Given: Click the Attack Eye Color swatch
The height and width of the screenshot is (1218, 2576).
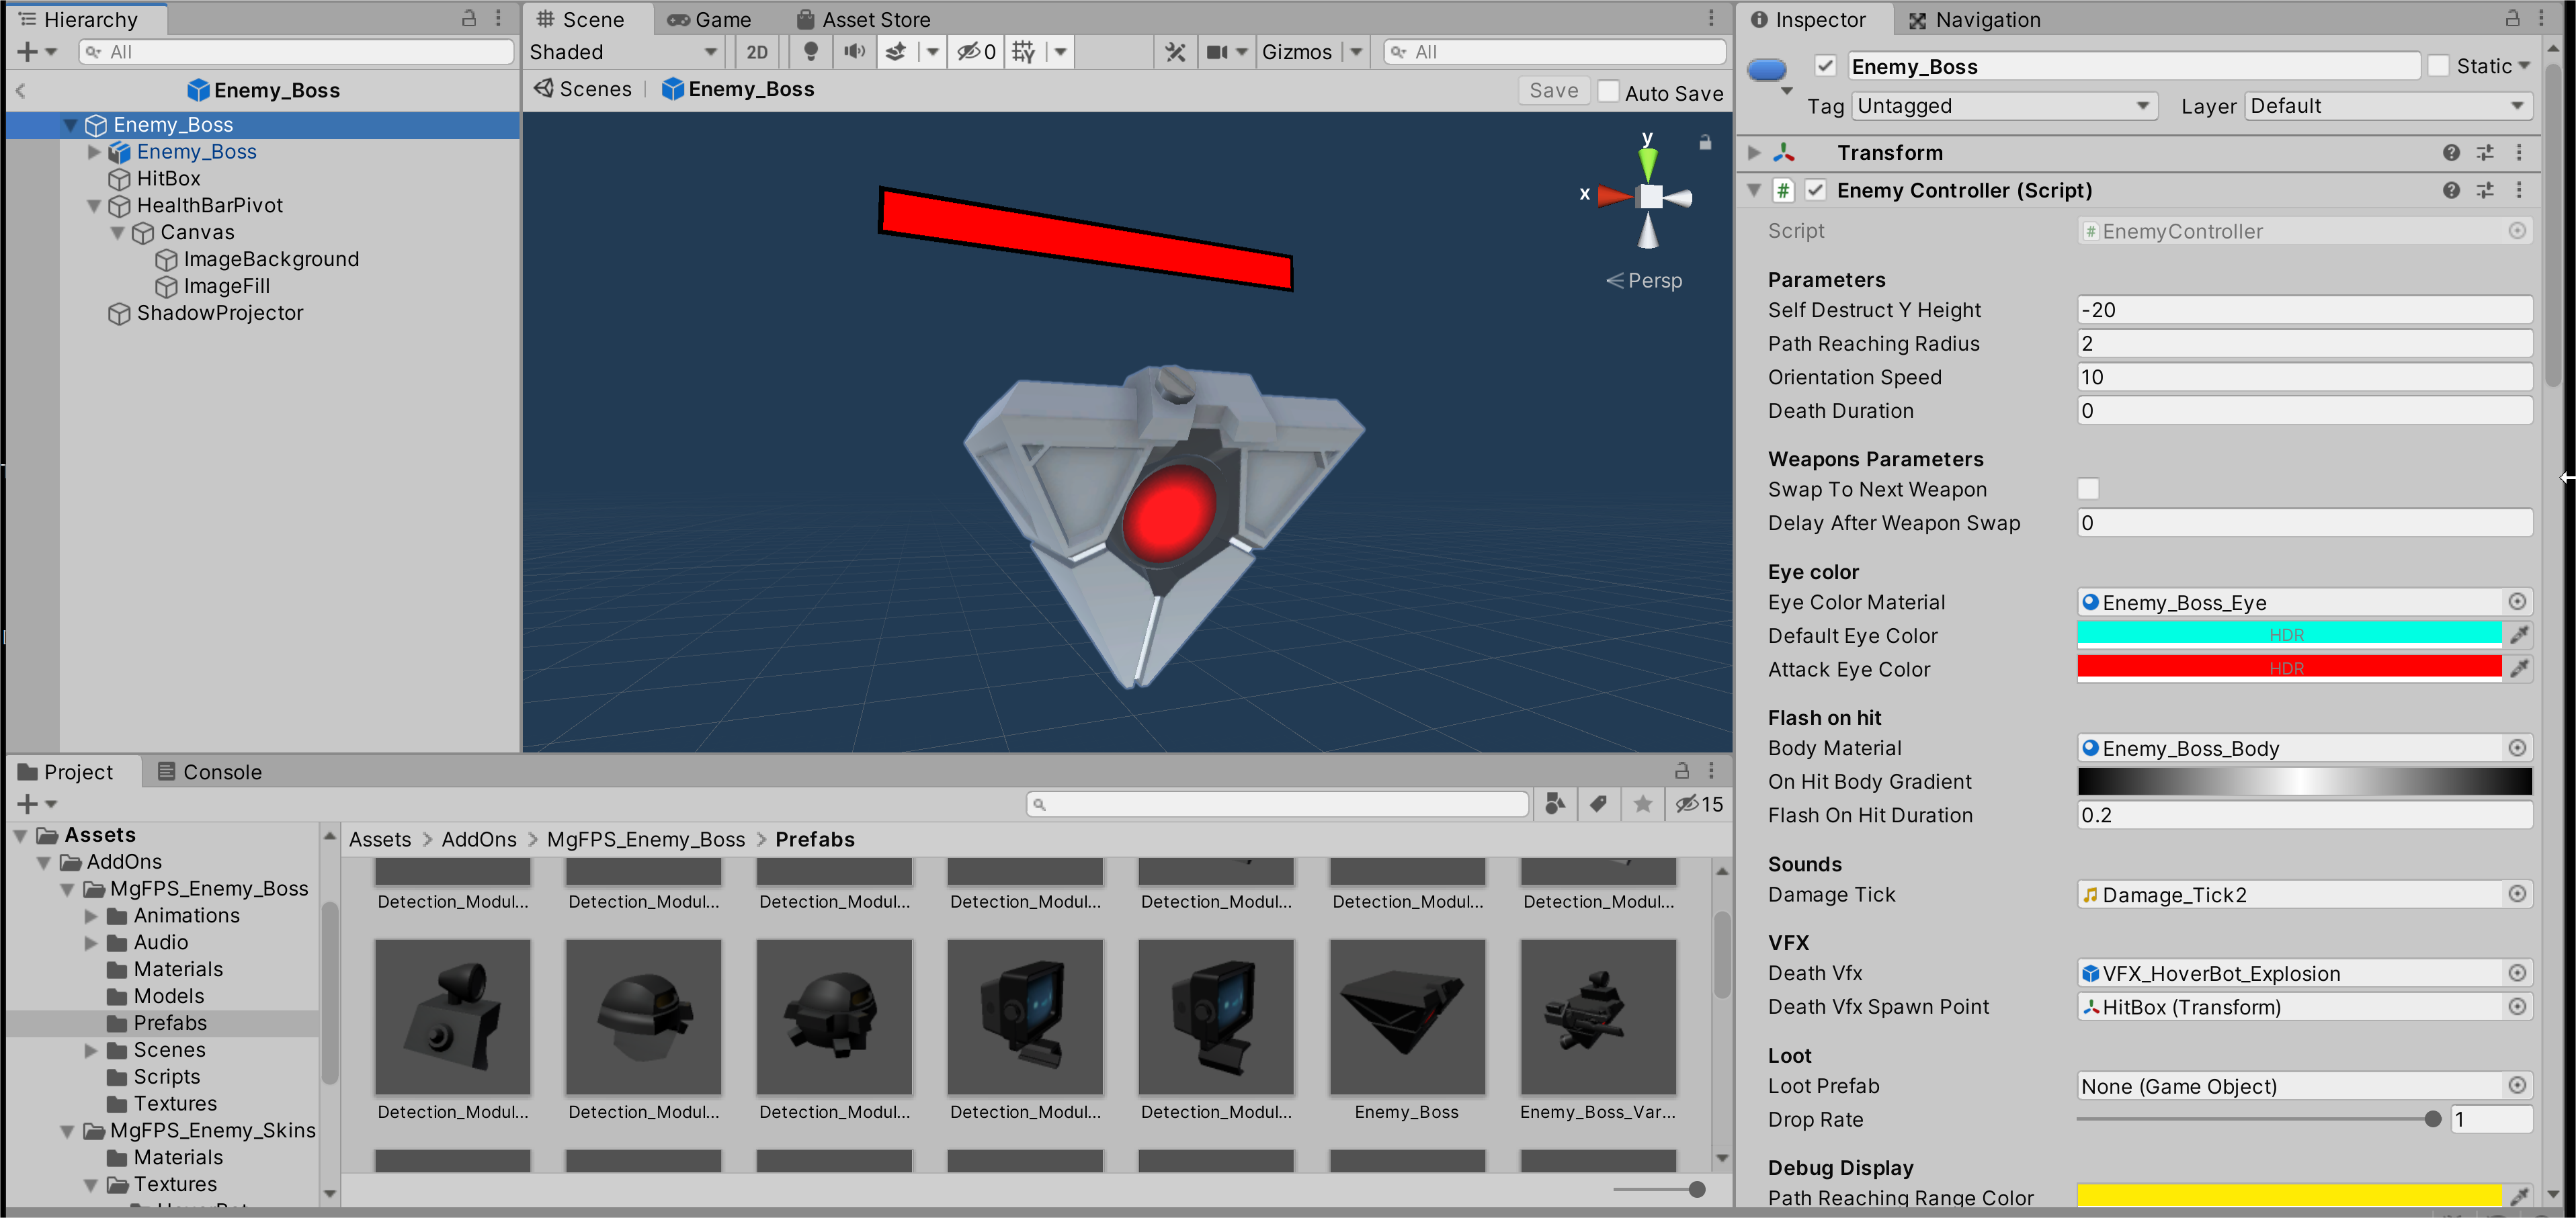Looking at the screenshot, I should pos(2288,668).
